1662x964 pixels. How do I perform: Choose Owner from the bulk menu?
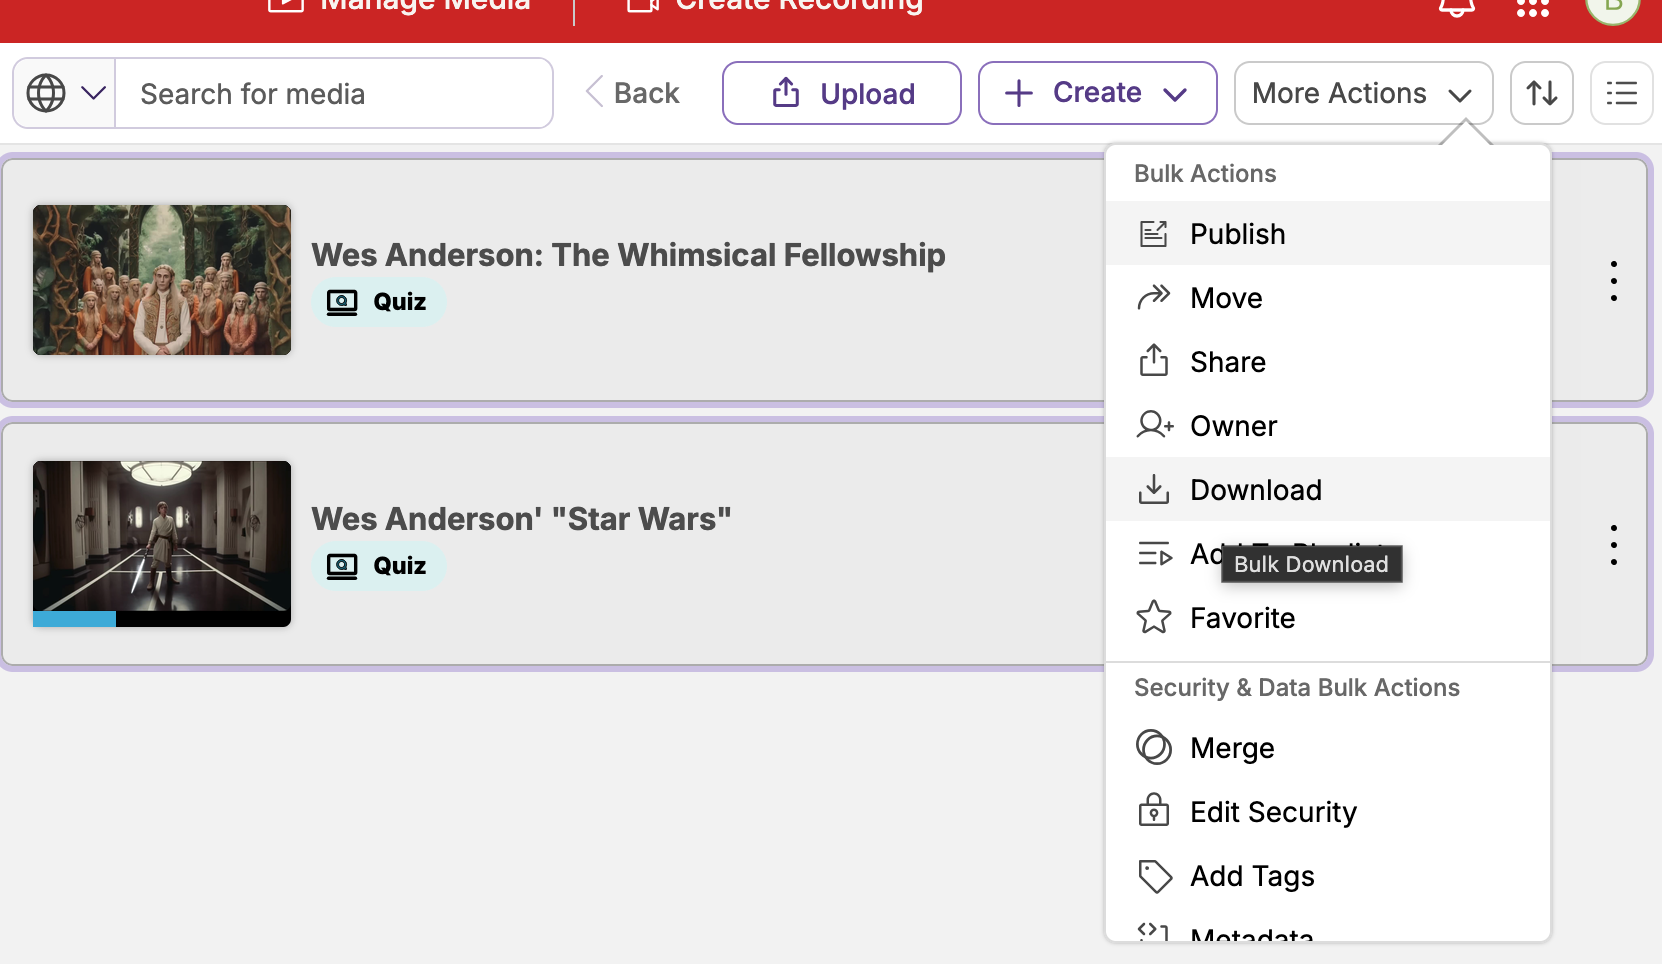[x=1328, y=426]
